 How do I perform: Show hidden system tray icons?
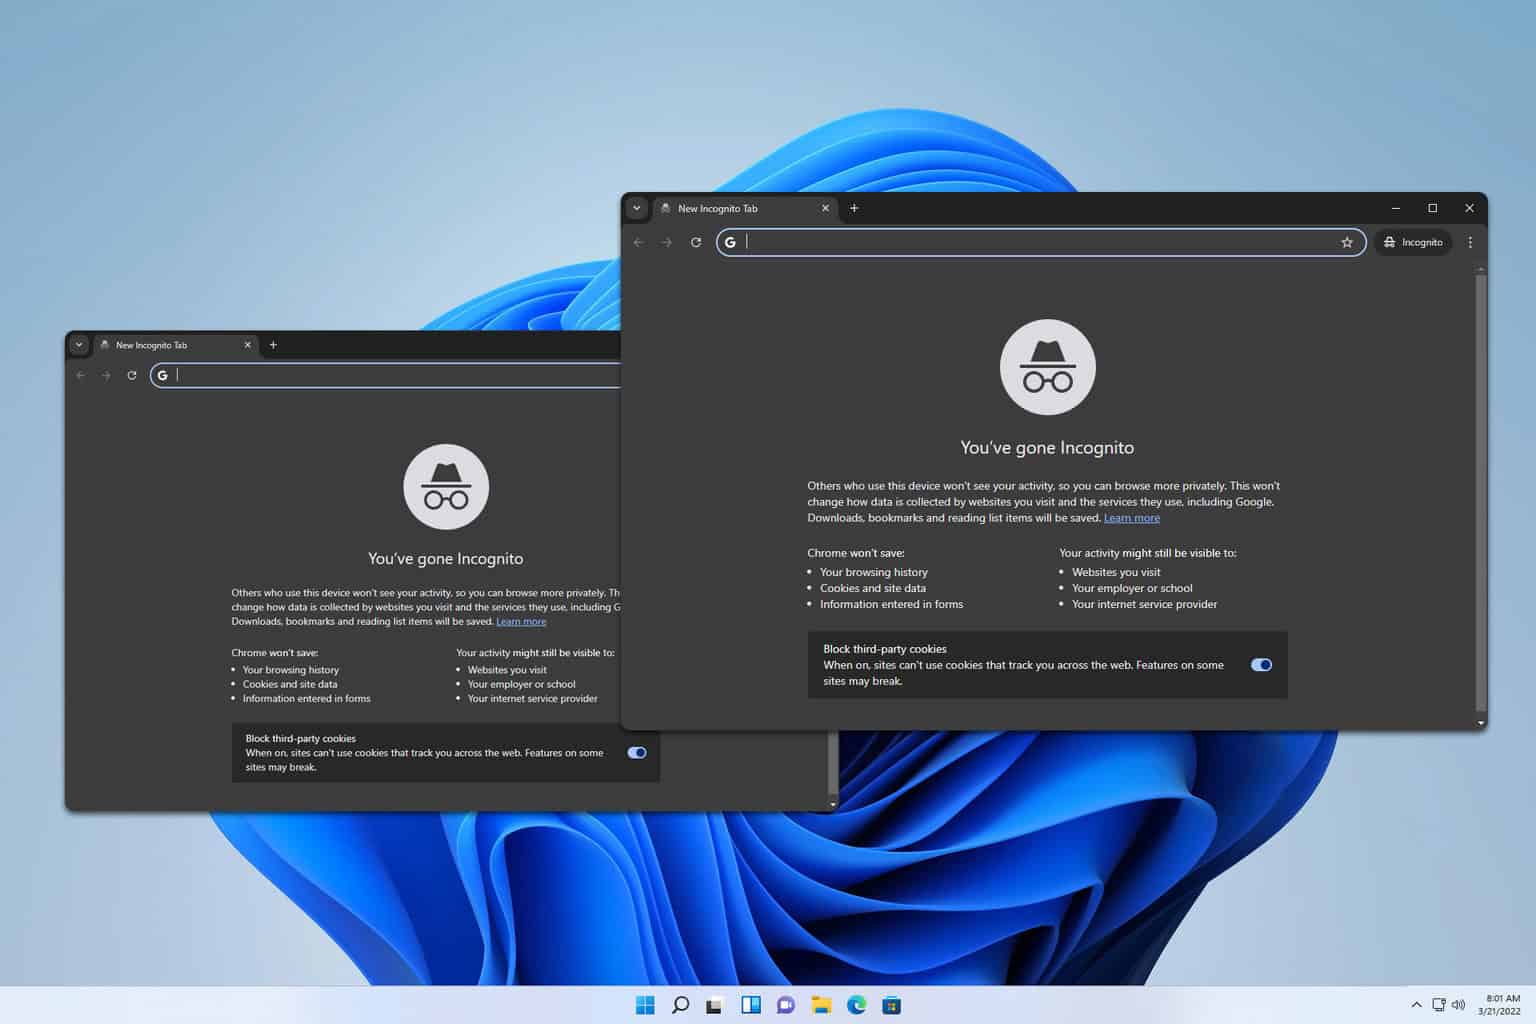click(1416, 1005)
